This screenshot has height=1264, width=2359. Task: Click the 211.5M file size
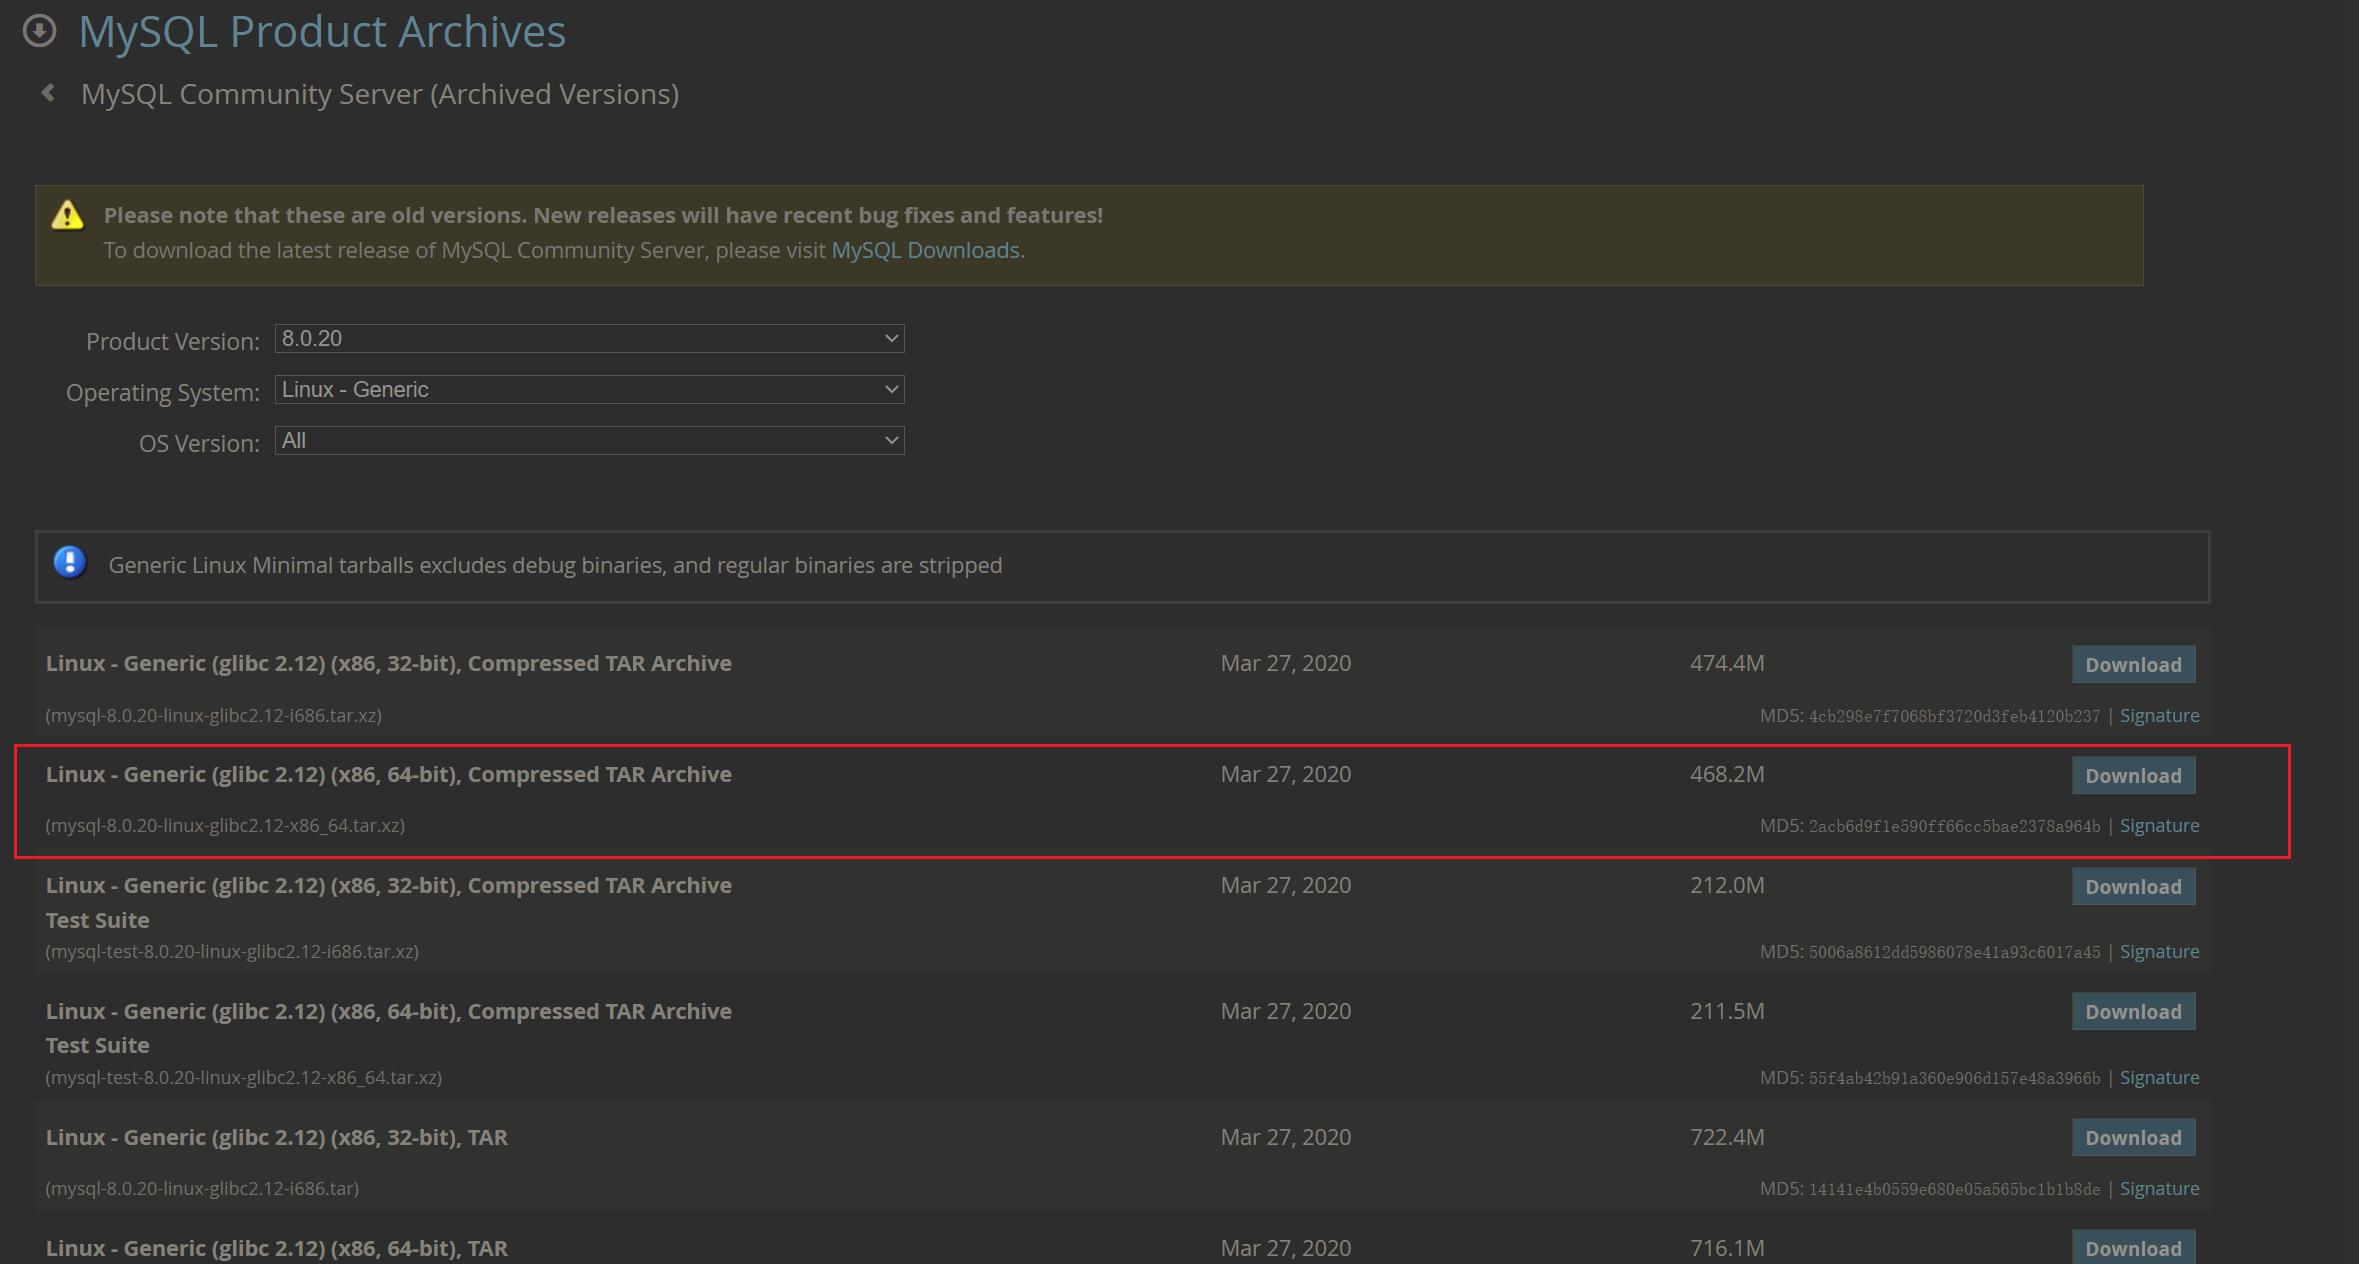1727,1012
